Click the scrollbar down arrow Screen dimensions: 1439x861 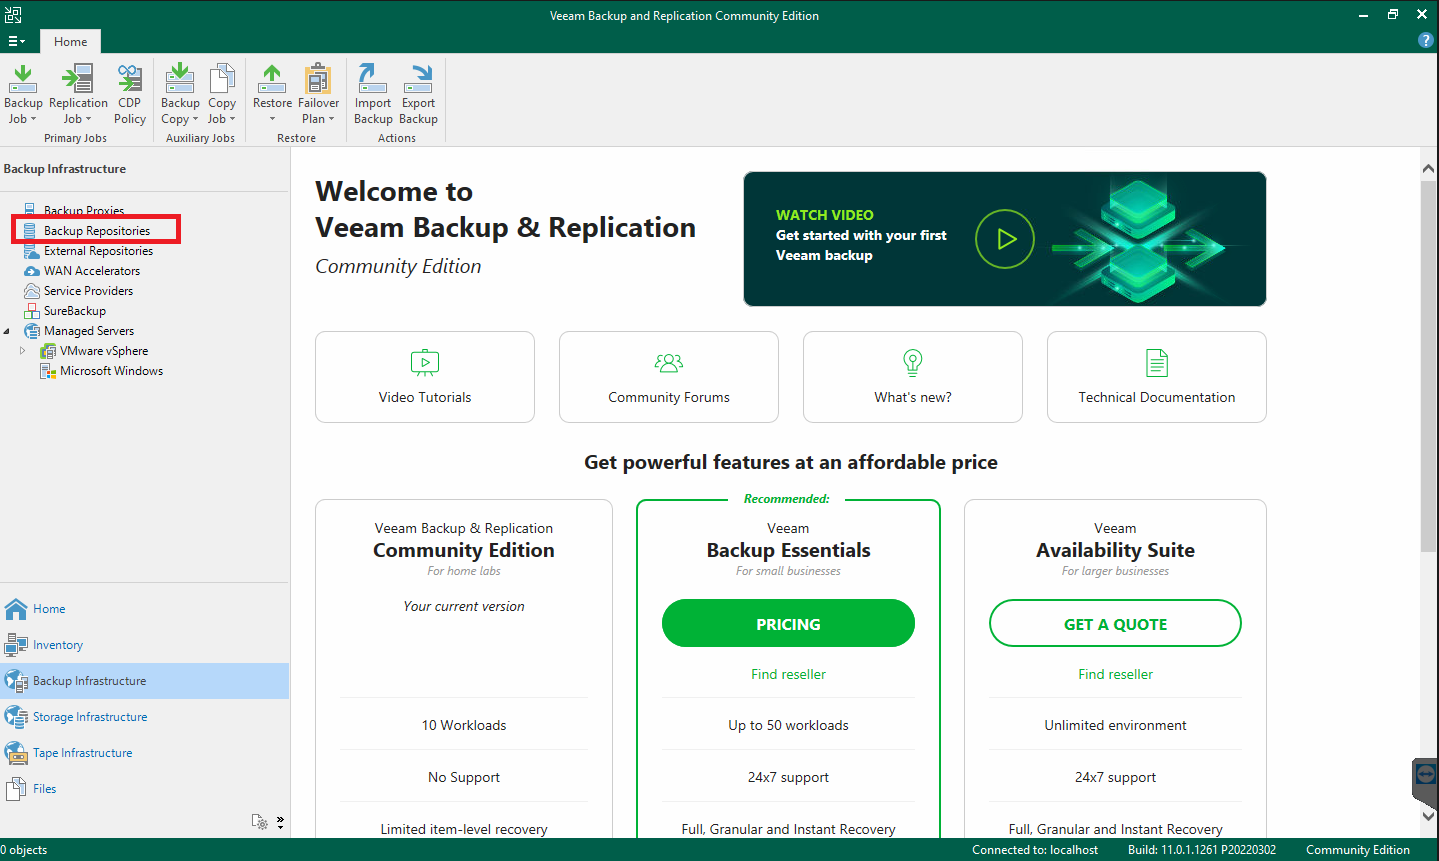pos(1428,817)
